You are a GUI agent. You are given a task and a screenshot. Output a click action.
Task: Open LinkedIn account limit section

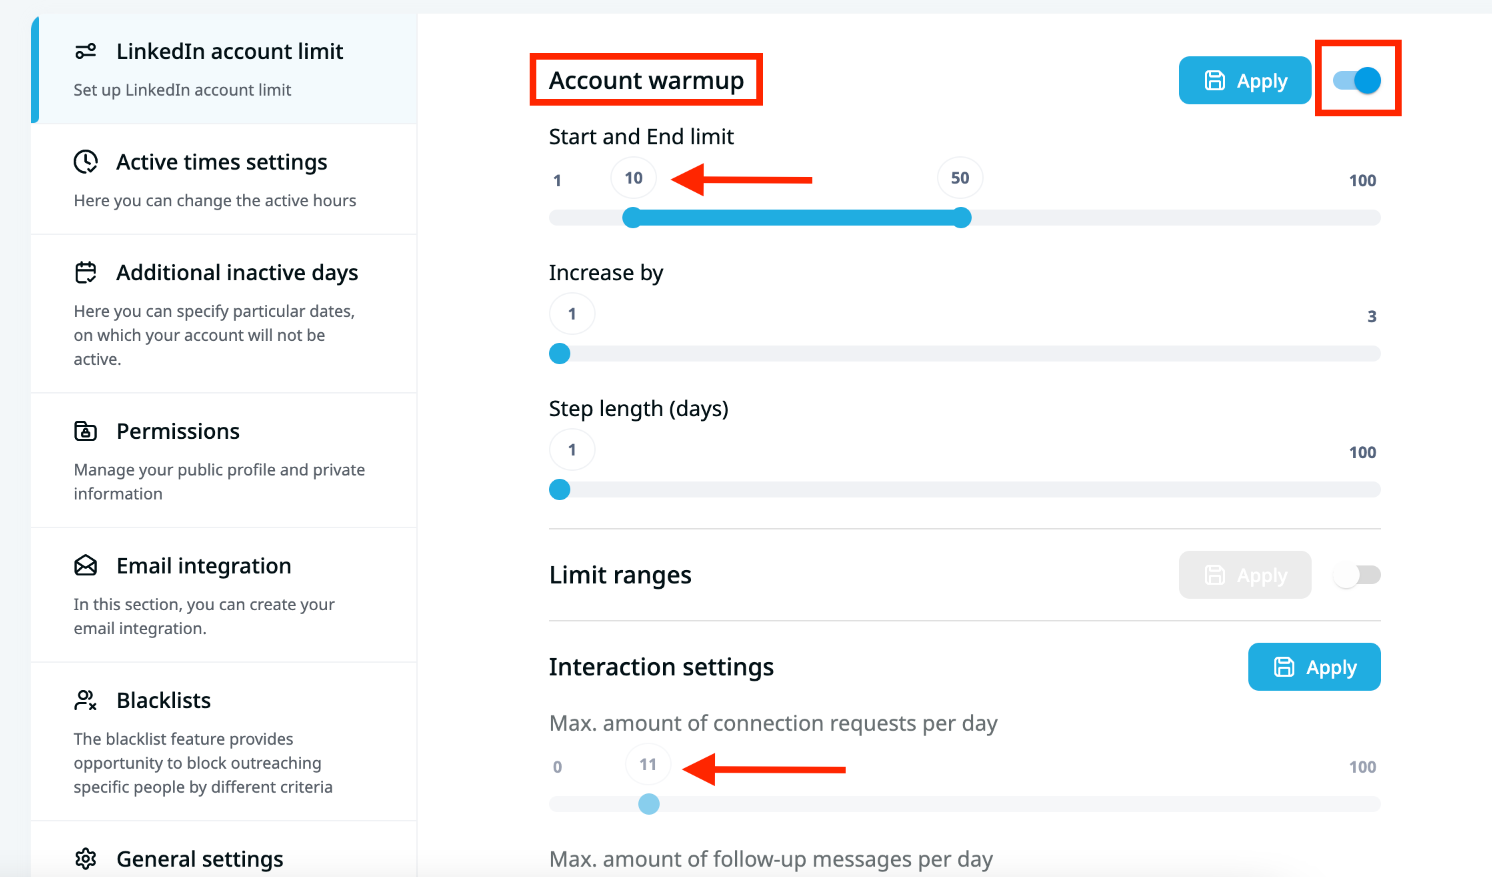tap(229, 51)
